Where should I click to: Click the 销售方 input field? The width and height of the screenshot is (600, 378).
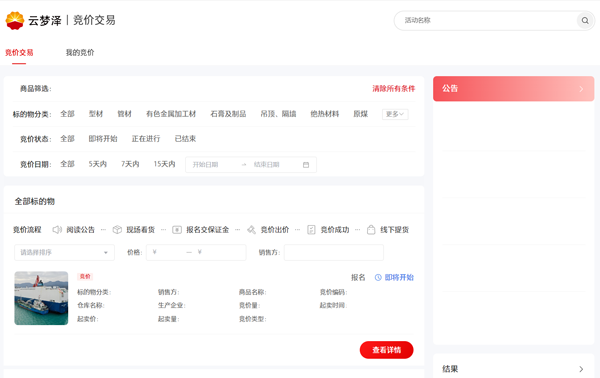click(x=334, y=253)
